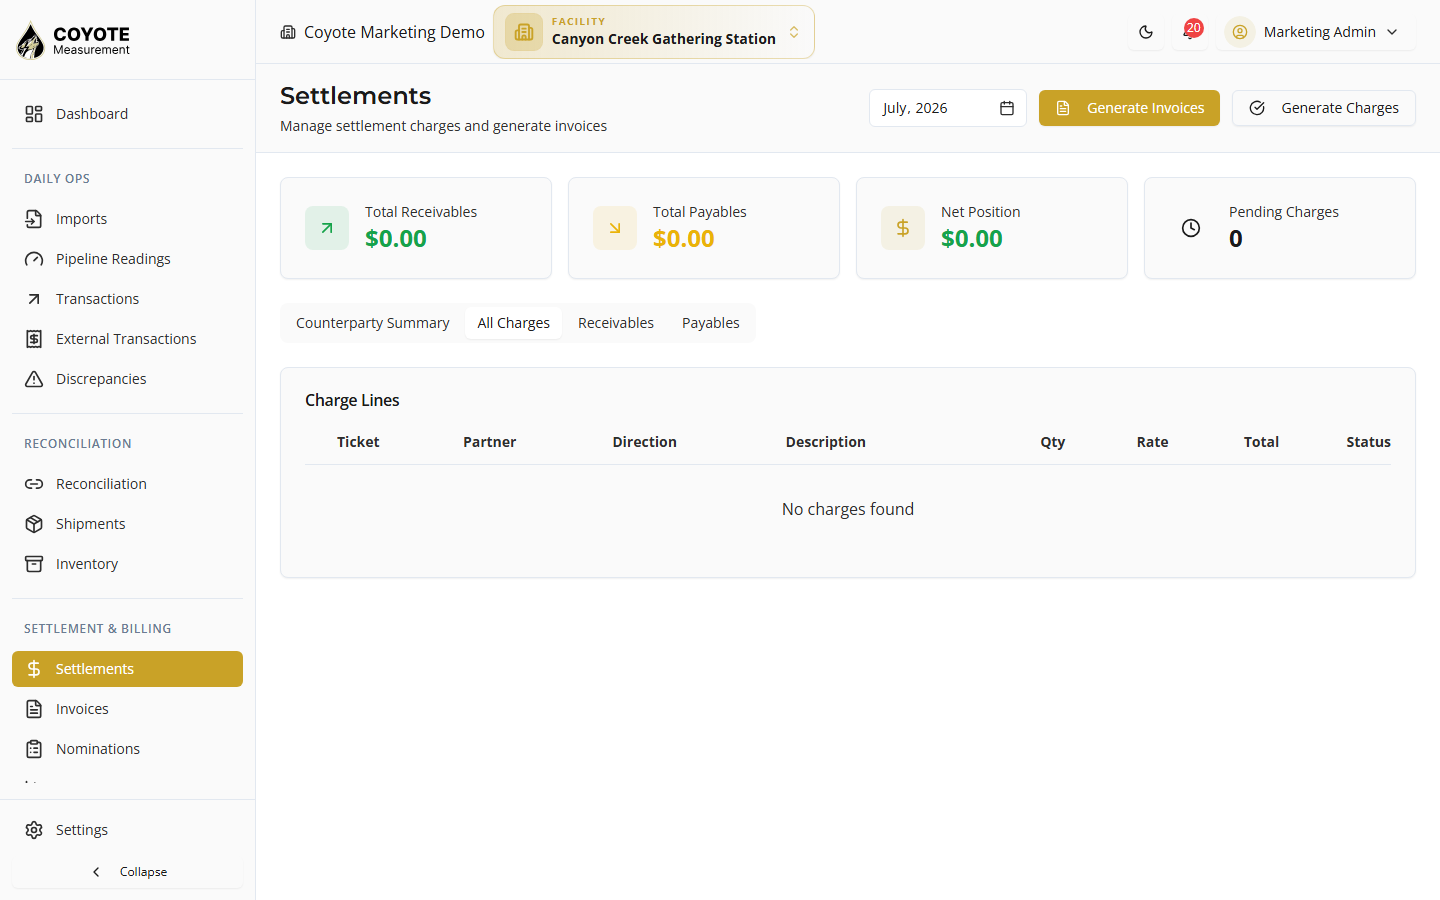Click the Discrepancies warning triangle icon
Screen dimensions: 1440x900
click(34, 379)
